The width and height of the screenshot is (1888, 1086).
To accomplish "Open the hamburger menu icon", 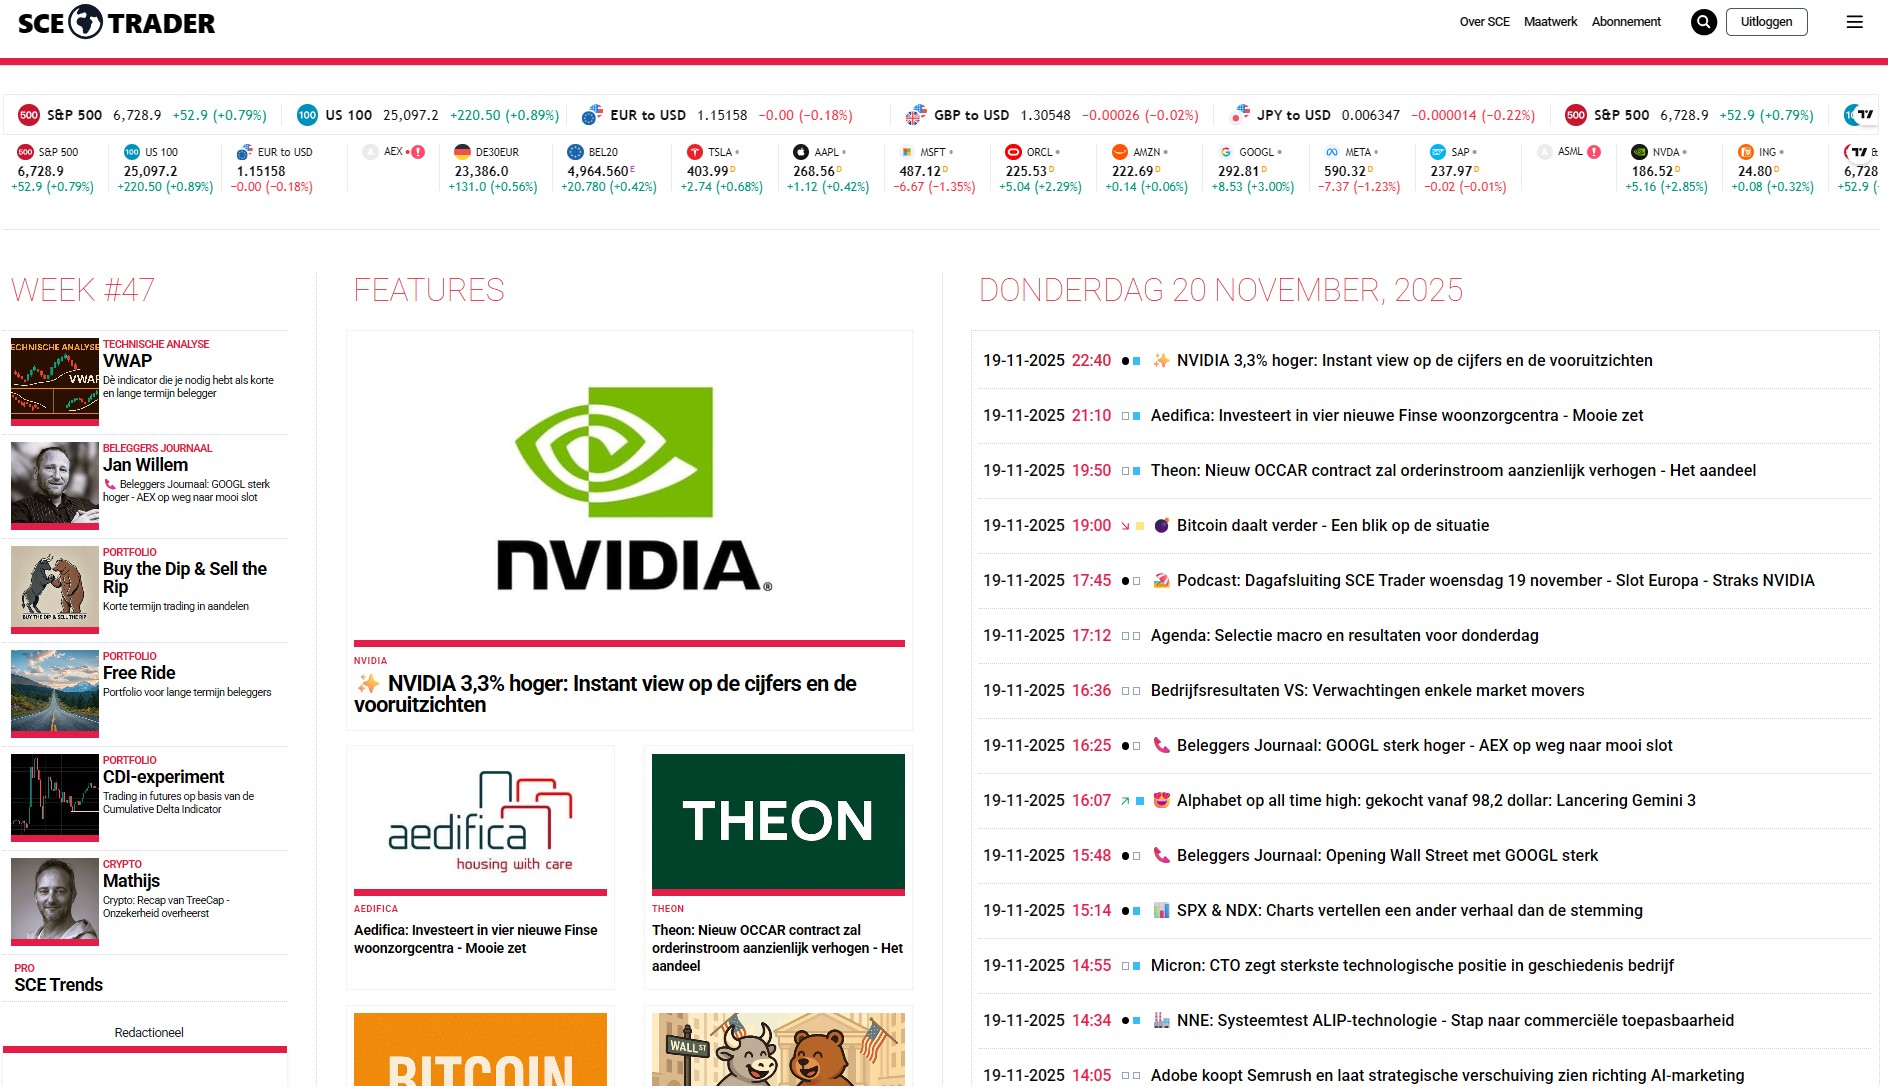I will pyautogui.click(x=1854, y=22).
